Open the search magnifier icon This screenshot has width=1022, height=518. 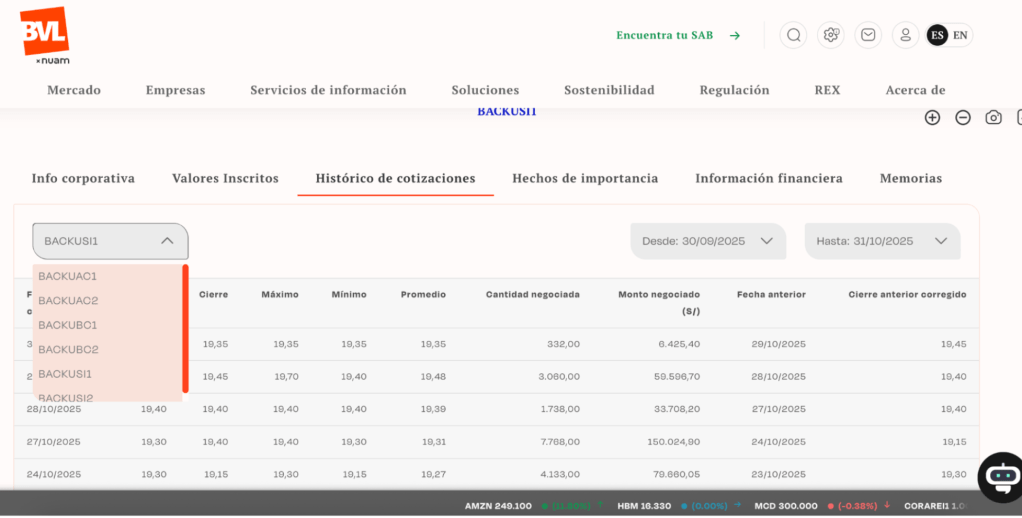click(x=793, y=35)
